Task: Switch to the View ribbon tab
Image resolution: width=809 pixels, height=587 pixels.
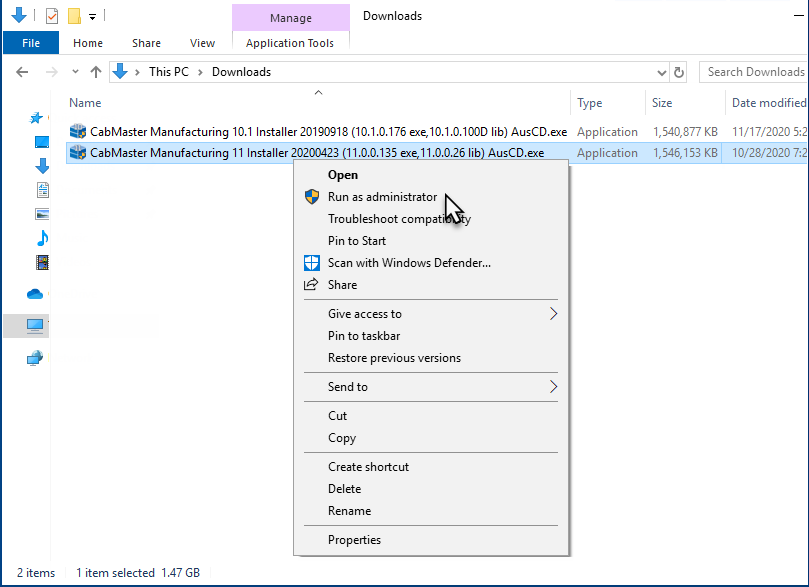Action: point(202,43)
